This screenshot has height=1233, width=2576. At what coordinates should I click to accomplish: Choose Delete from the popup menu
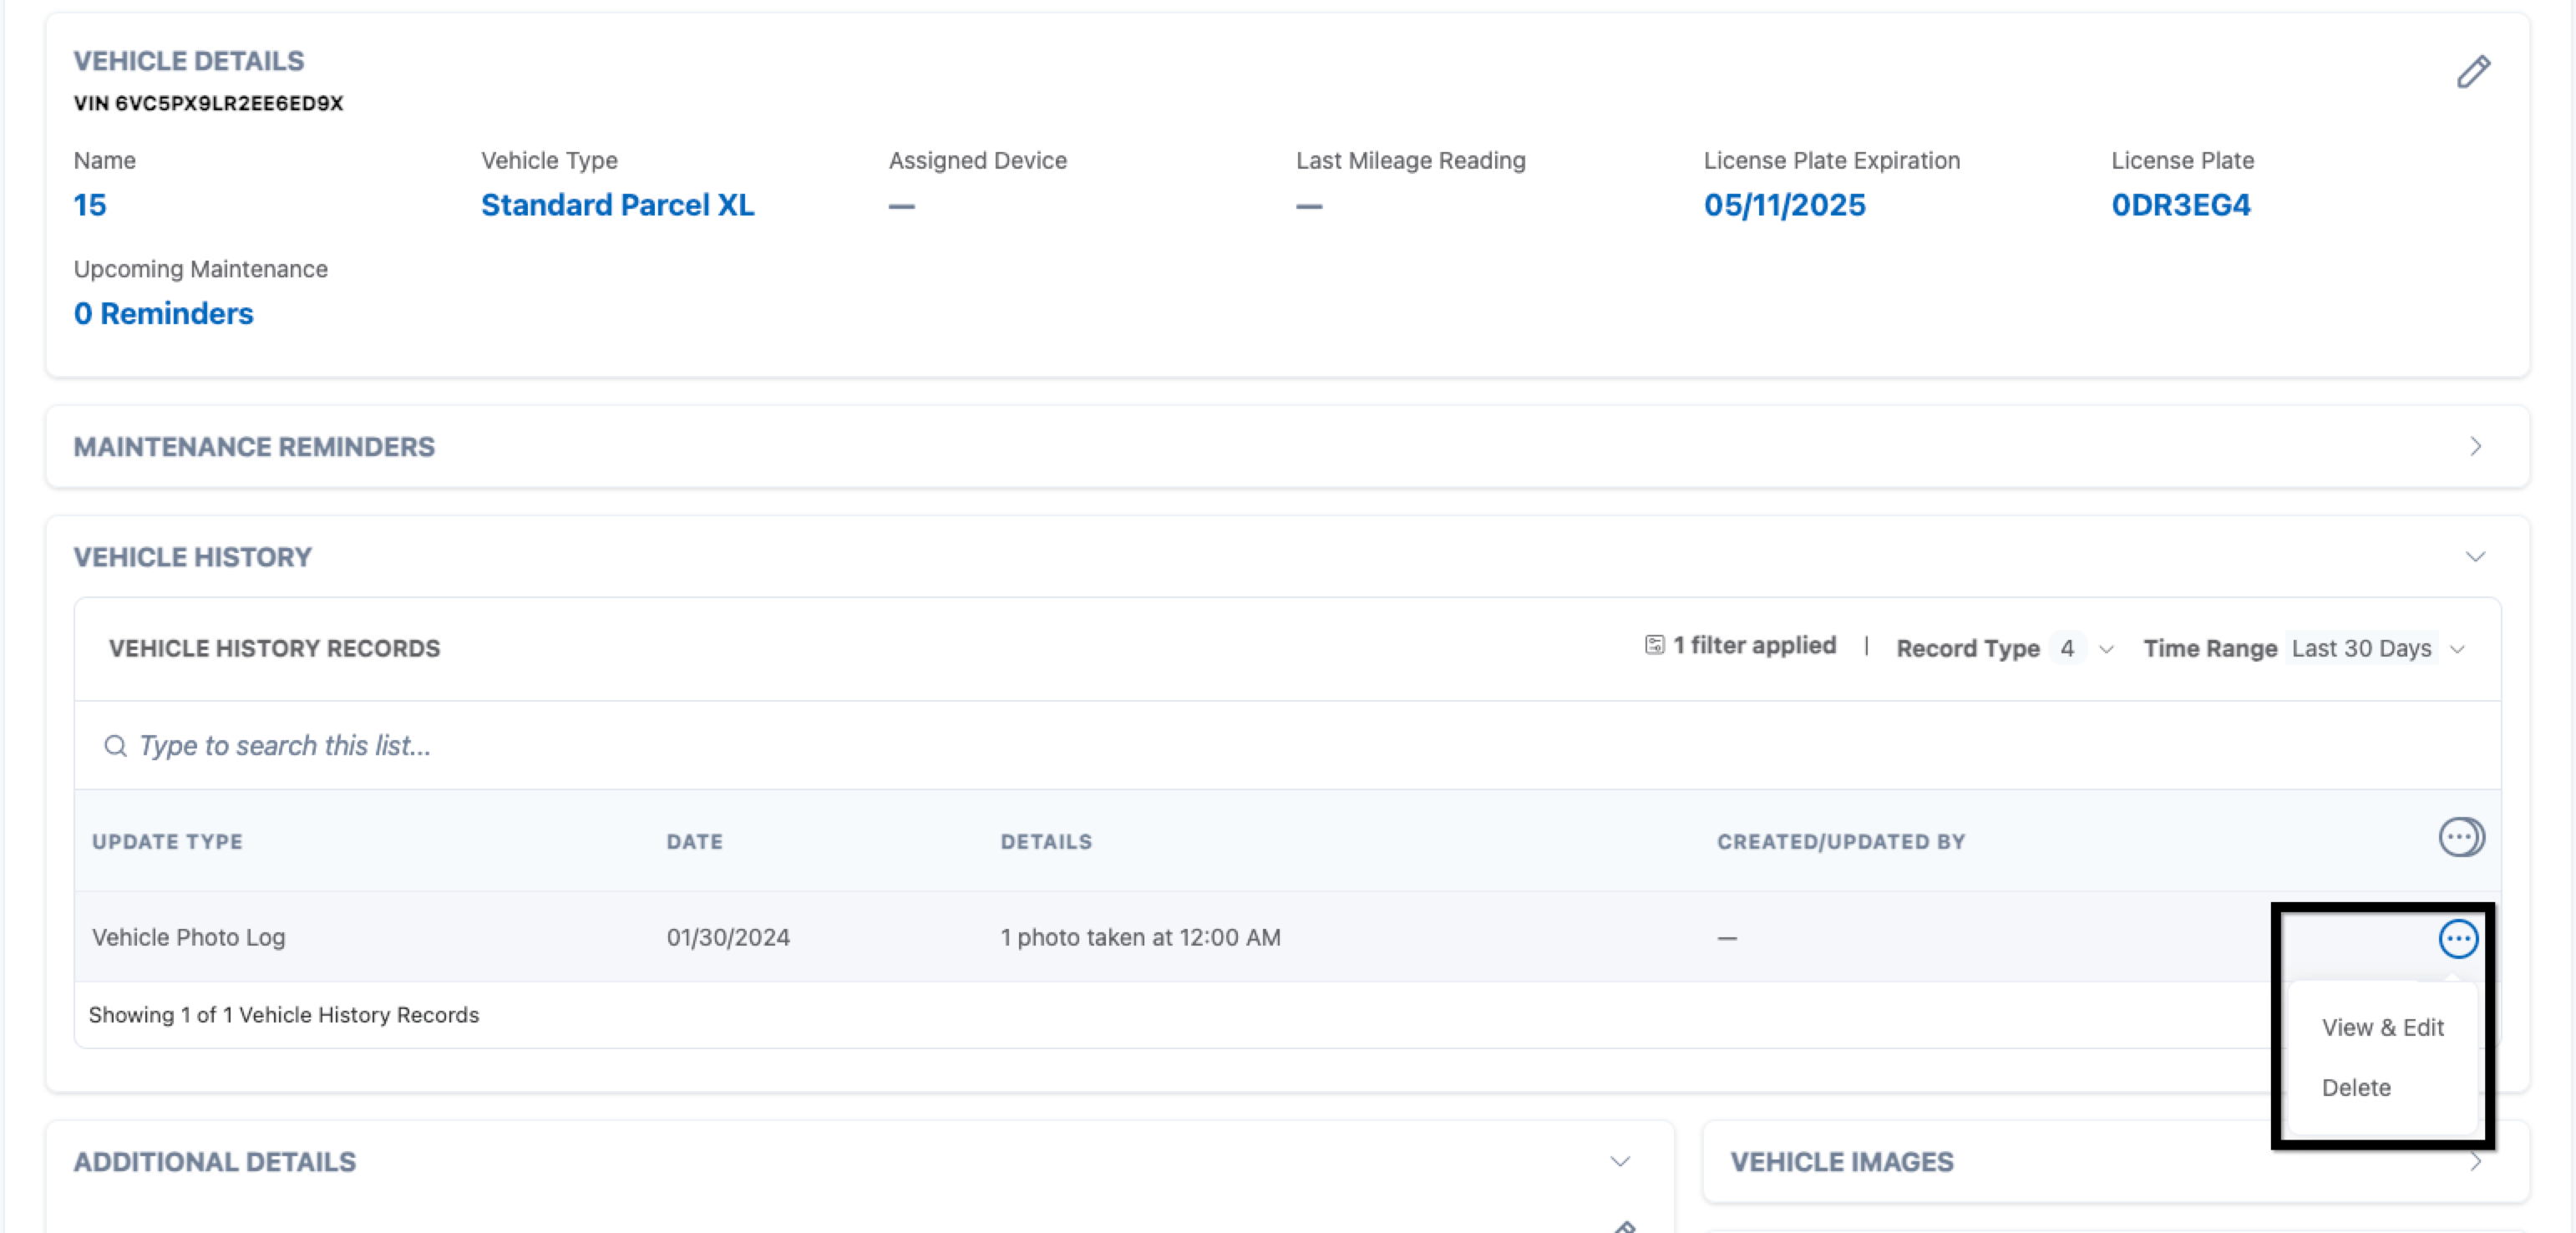pos(2356,1087)
